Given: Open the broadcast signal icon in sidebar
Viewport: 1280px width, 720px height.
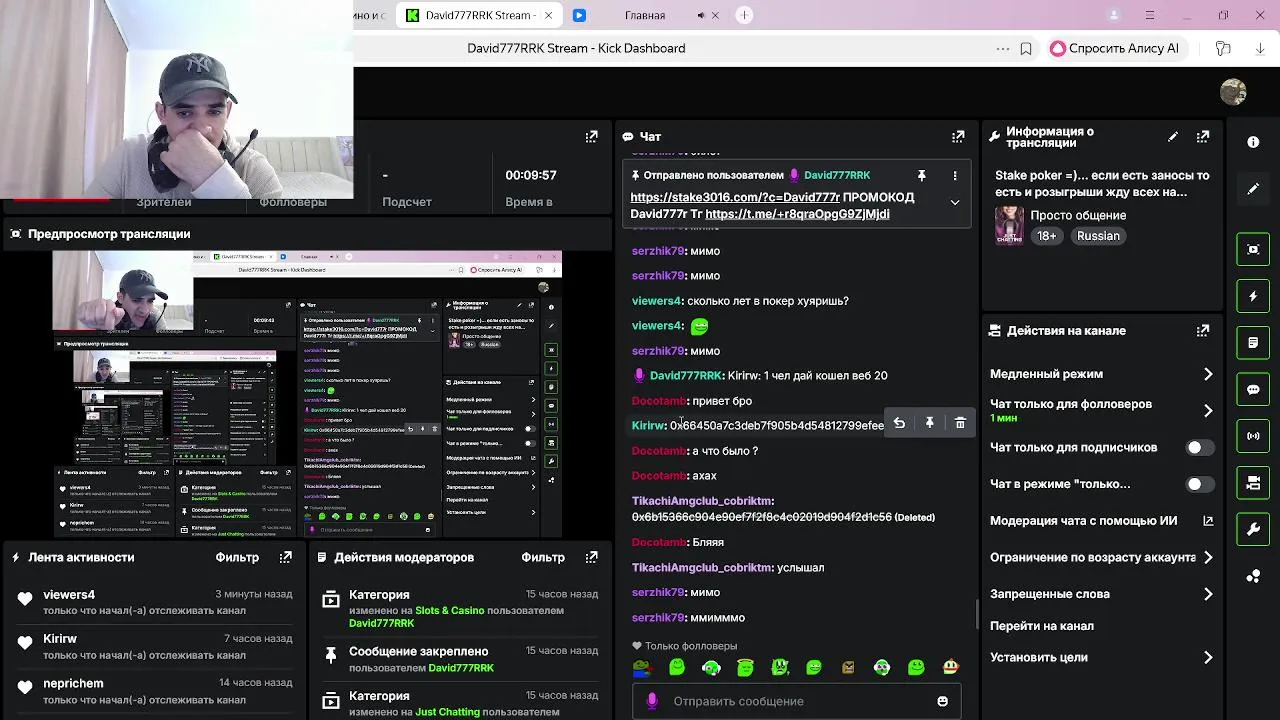Looking at the screenshot, I should pos(1253,436).
